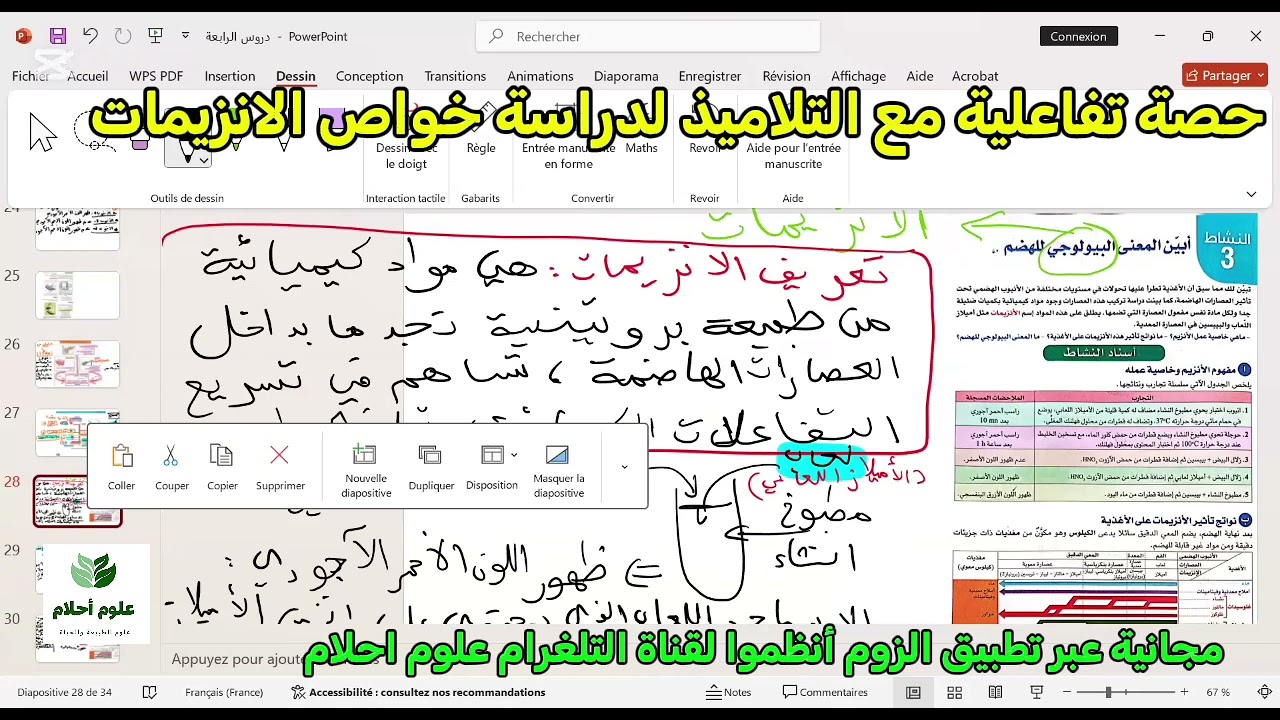Open the Customize Quick Access Toolbar dropdown
Screen dimensions: 1280x720
pyautogui.click(x=185, y=36)
